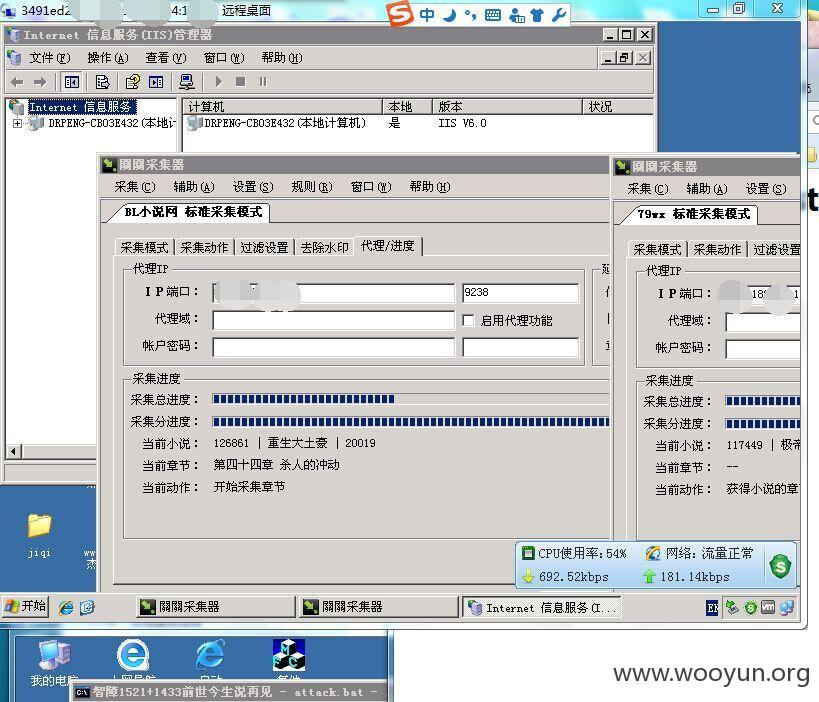This screenshot has width=819, height=702.
Task: Open the IME skin shirt icon
Action: point(536,15)
